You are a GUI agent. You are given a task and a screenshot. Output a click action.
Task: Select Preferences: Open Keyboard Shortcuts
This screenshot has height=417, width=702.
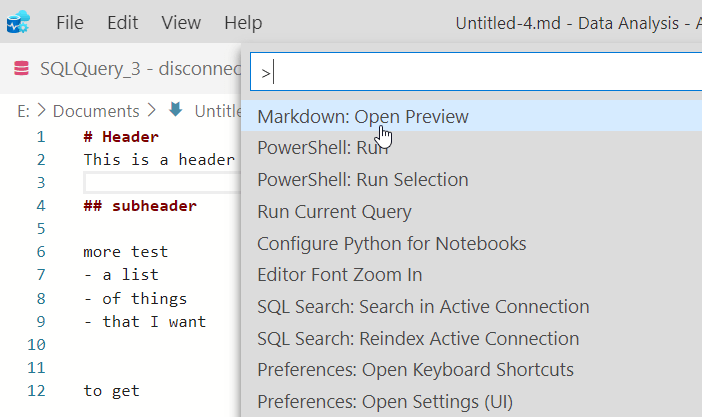415,370
